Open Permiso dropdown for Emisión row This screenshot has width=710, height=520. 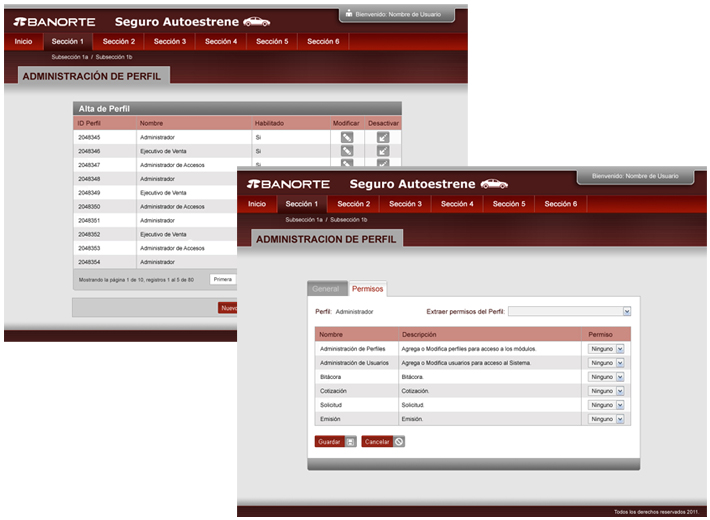click(619, 419)
